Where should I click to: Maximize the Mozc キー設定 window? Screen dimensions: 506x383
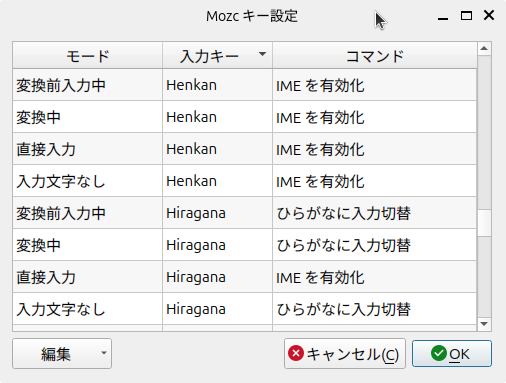pos(466,15)
